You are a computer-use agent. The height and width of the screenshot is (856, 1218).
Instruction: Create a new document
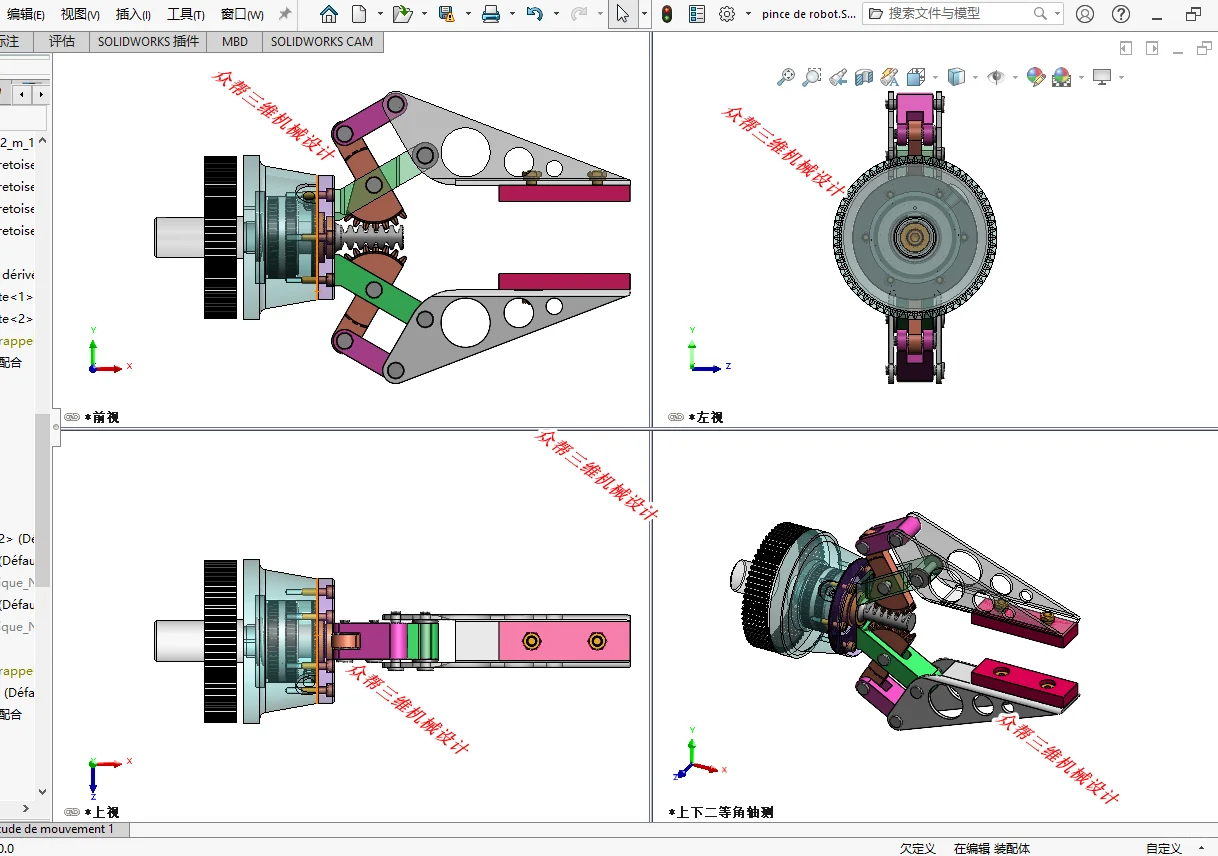(359, 14)
